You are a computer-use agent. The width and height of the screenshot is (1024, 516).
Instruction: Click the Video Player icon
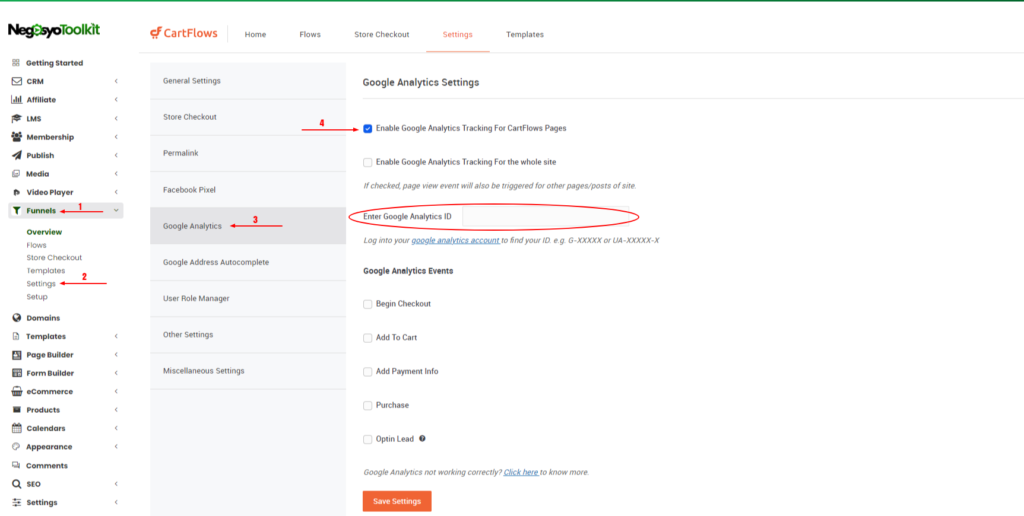point(16,192)
